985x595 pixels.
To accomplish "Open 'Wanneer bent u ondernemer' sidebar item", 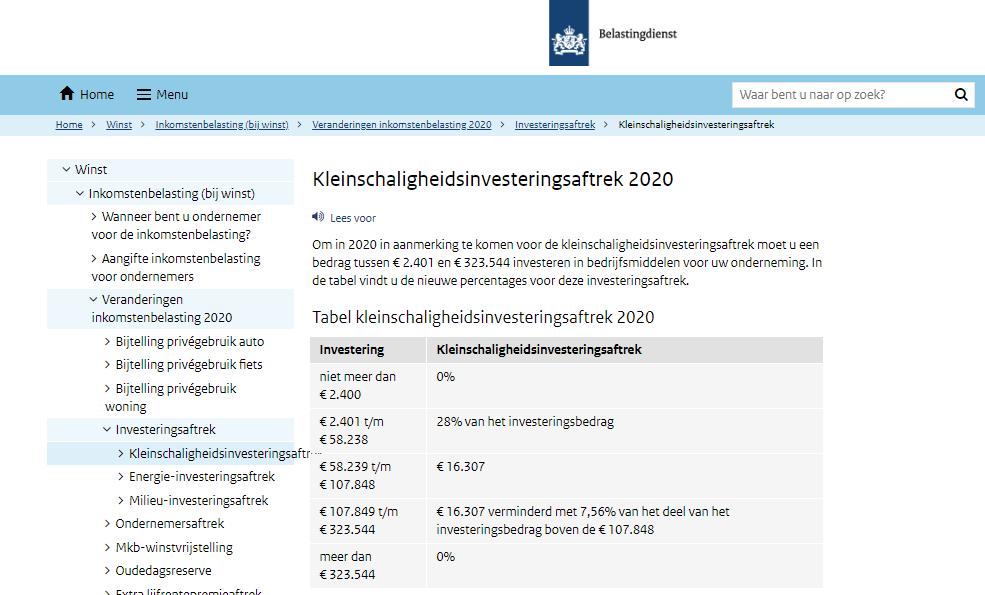I will coord(176,226).
